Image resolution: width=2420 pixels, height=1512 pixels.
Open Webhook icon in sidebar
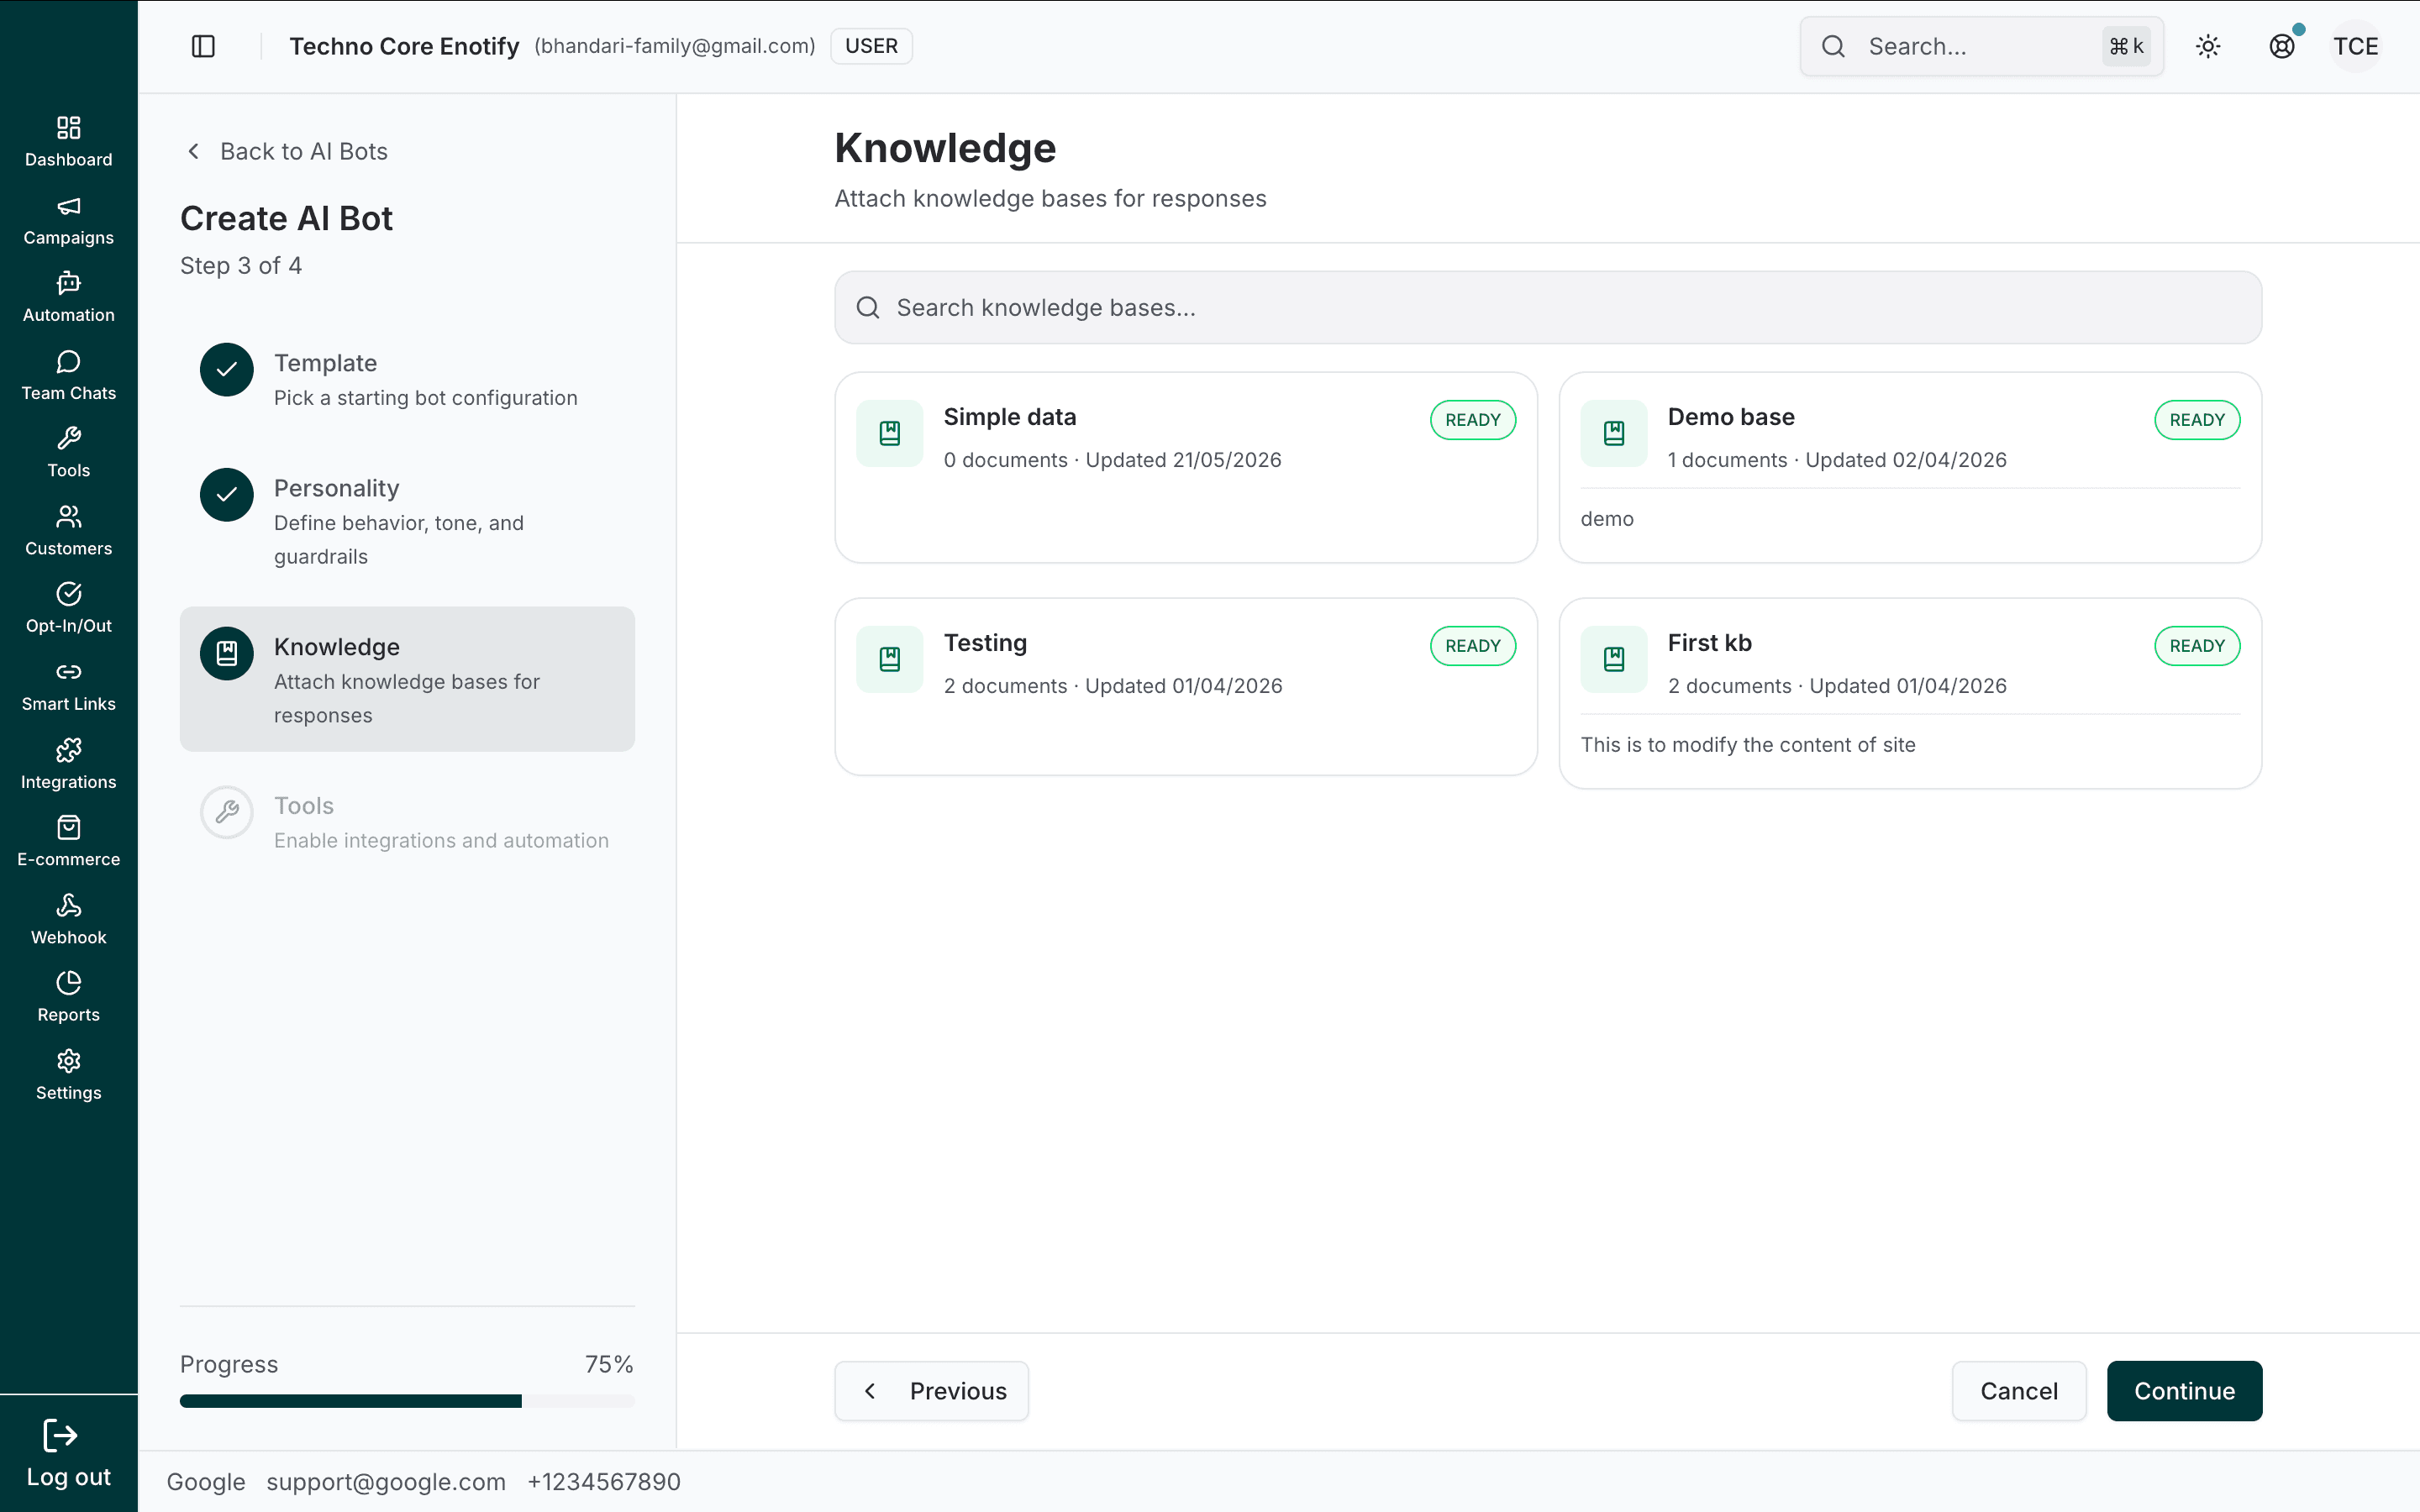tap(68, 905)
